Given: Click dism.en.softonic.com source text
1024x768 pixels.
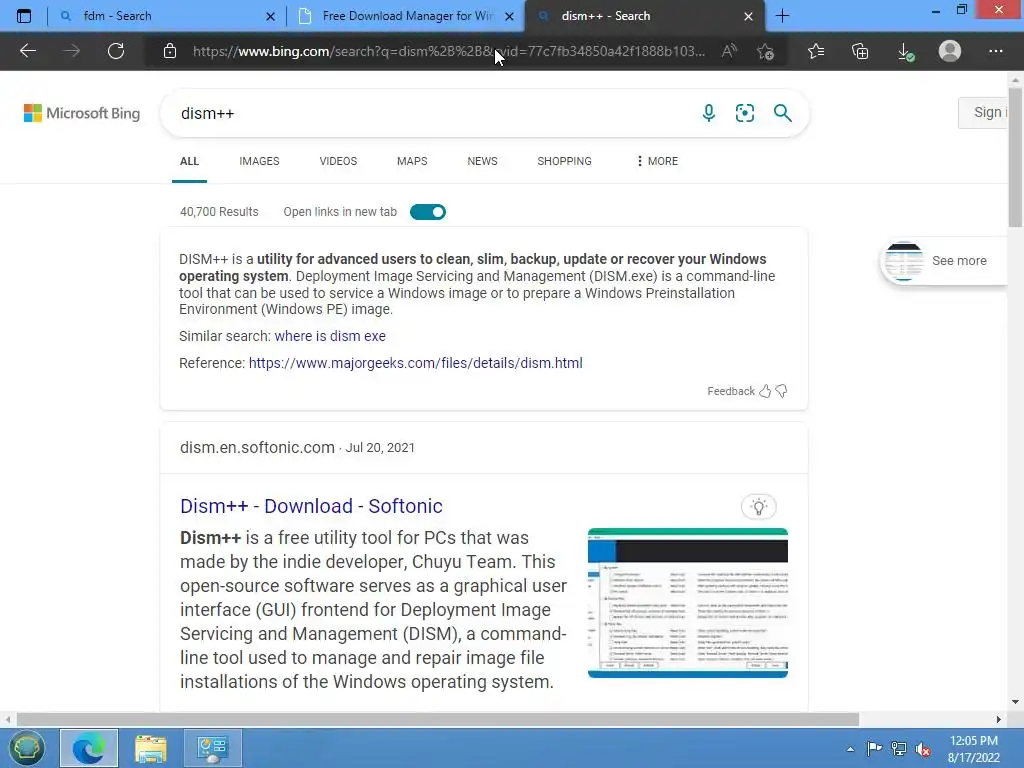Looking at the screenshot, I should tap(257, 447).
